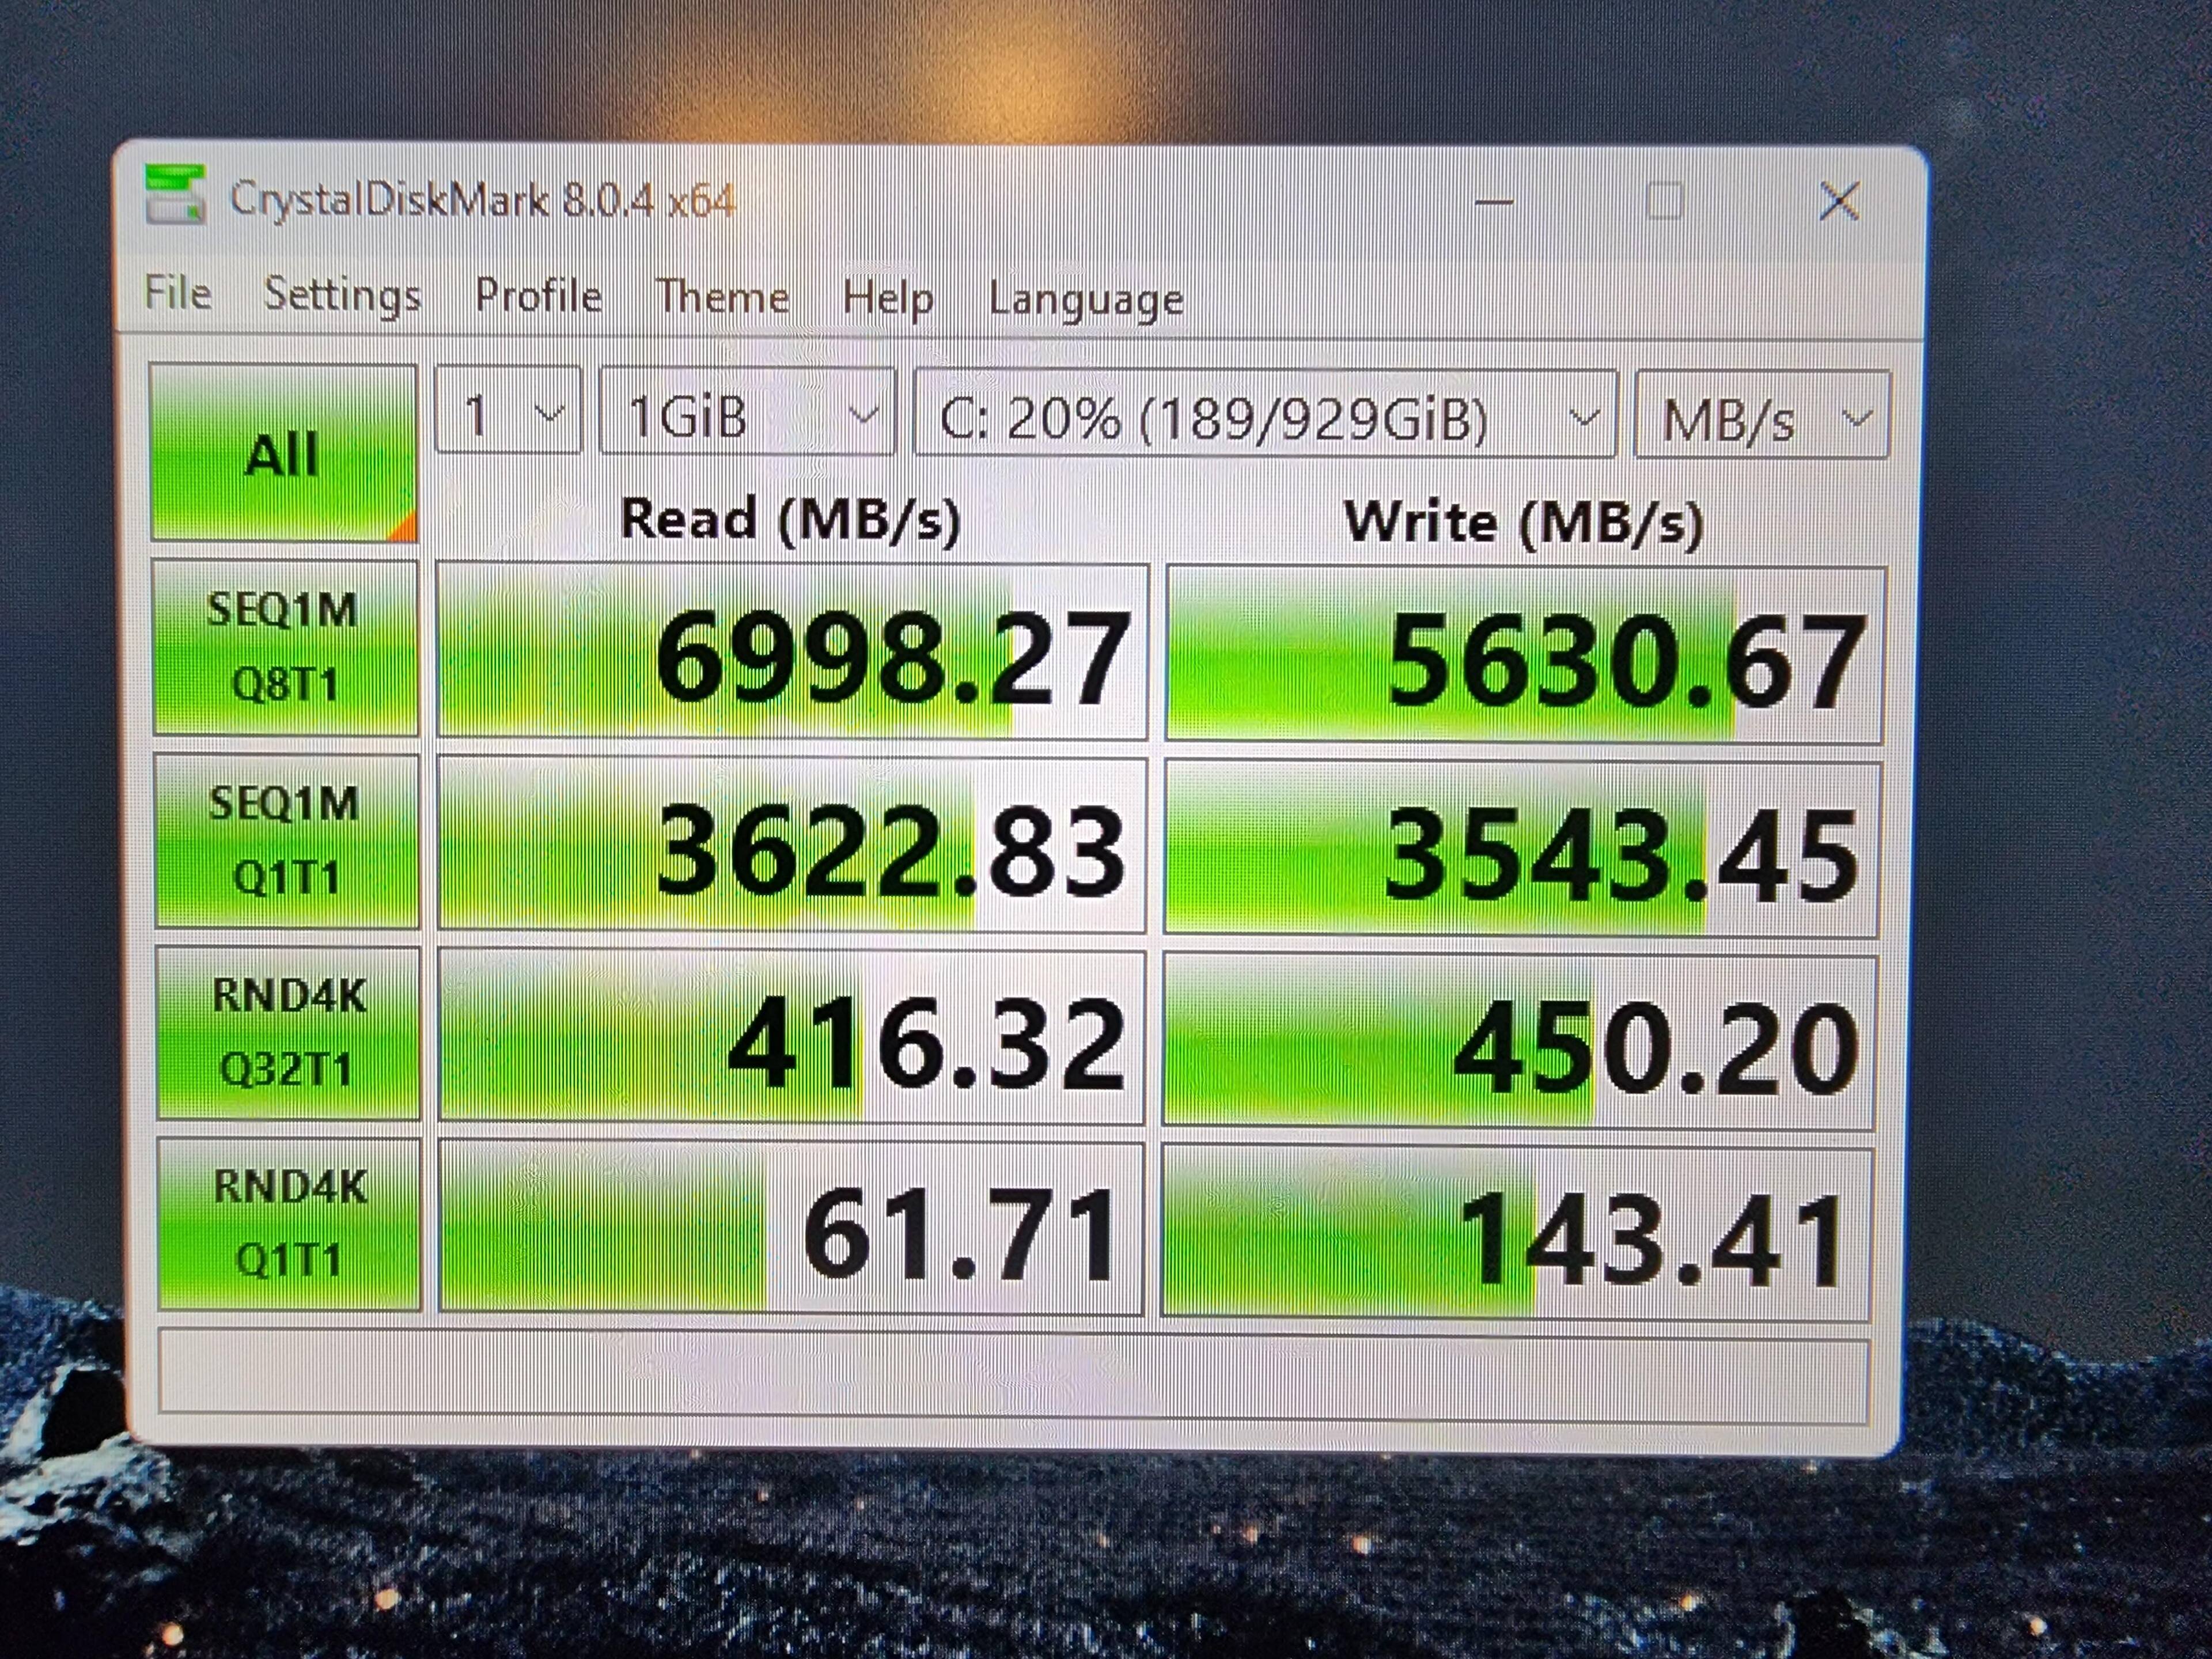Image resolution: width=2212 pixels, height=1659 pixels.
Task: Open the Theme menu
Action: coord(722,297)
